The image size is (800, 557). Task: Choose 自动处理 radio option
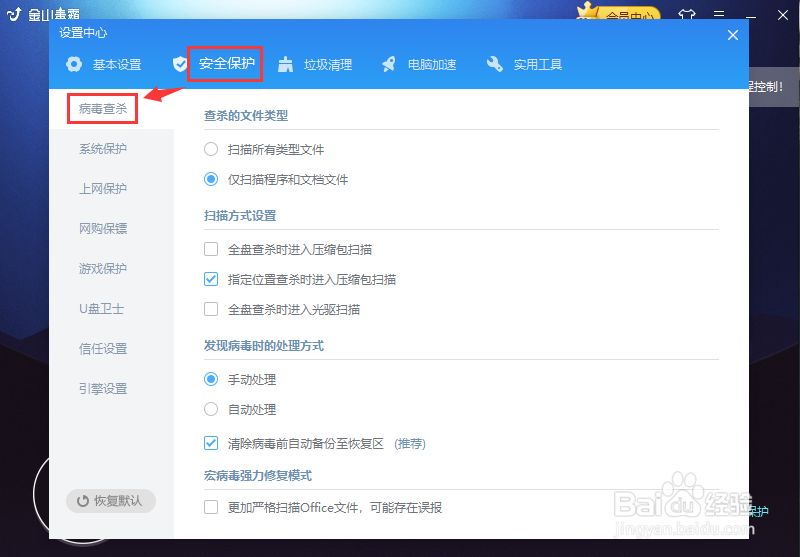tap(211, 409)
